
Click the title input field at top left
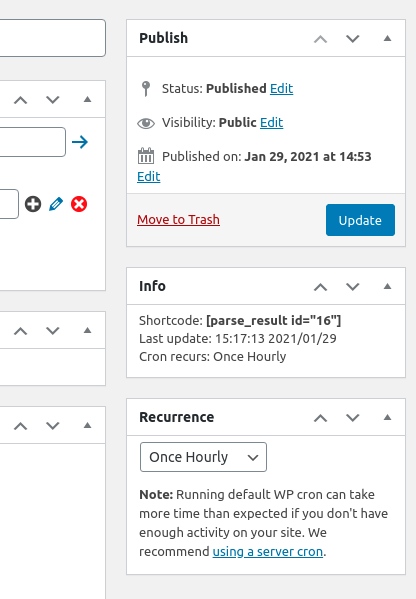[53, 38]
